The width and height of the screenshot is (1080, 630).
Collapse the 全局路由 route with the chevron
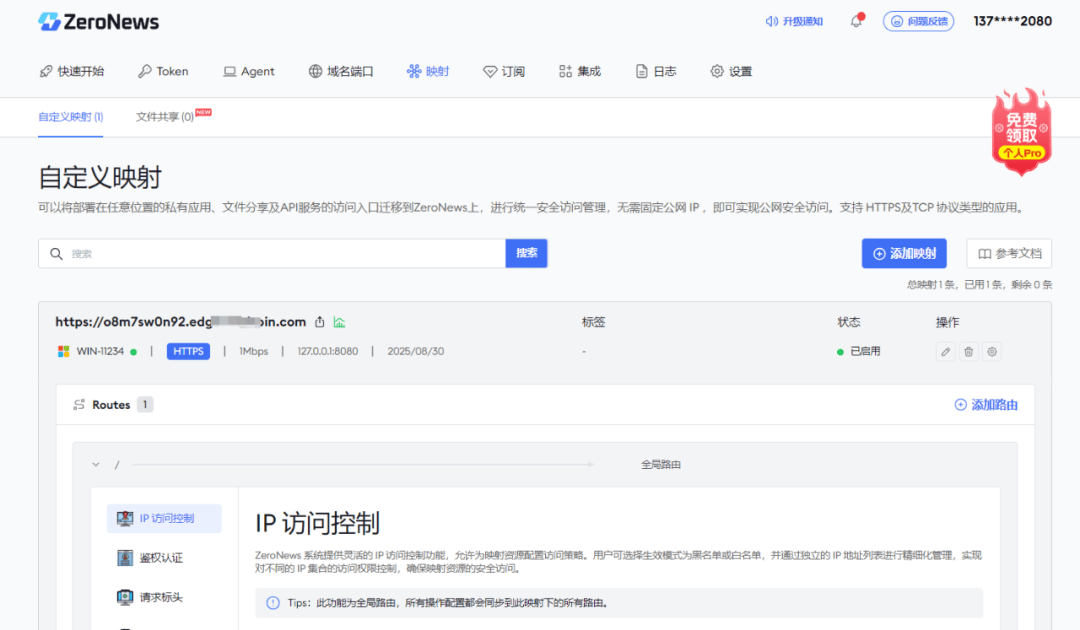[95, 464]
